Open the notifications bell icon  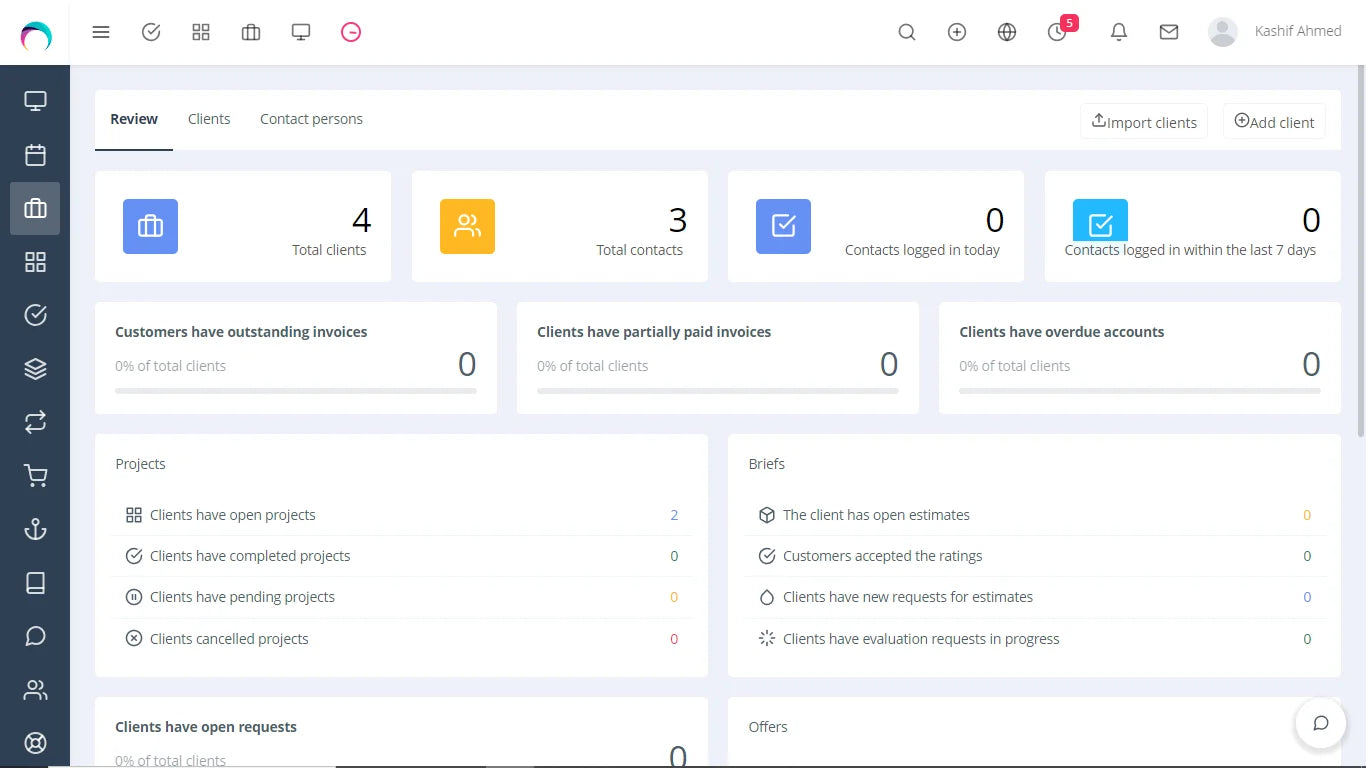(1119, 32)
